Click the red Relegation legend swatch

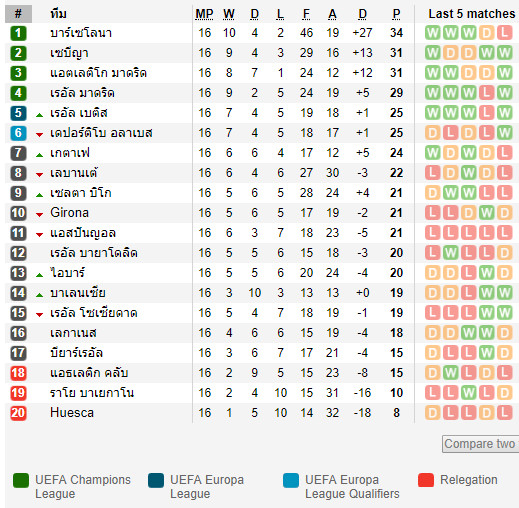click(x=426, y=480)
